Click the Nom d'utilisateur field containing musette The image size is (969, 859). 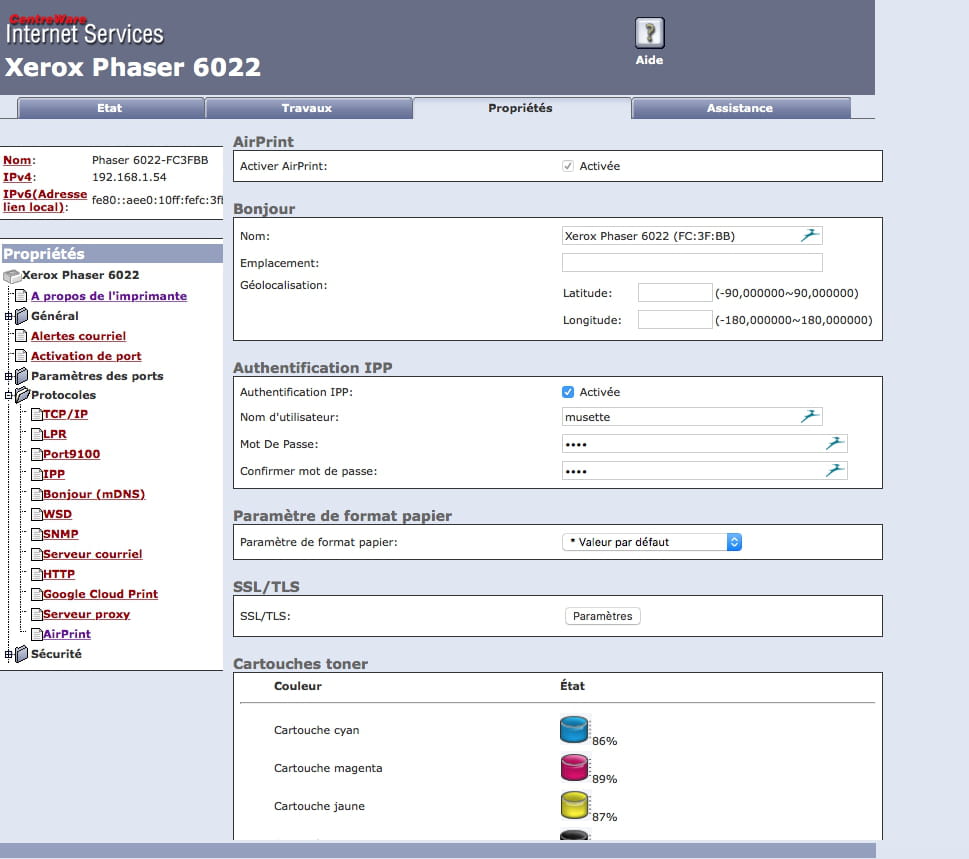692,417
